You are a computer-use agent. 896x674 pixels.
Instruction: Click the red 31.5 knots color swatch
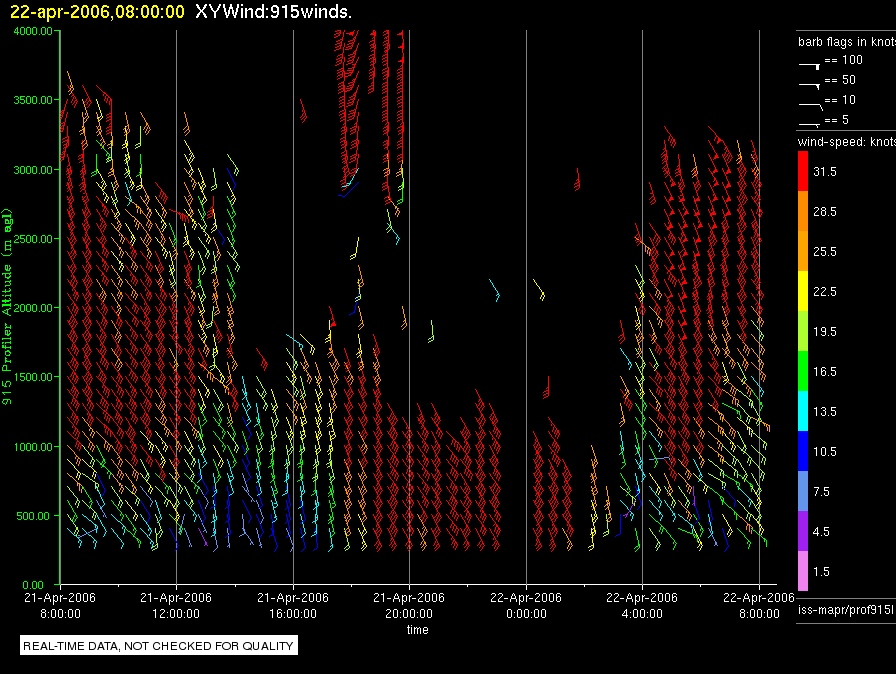tap(803, 171)
